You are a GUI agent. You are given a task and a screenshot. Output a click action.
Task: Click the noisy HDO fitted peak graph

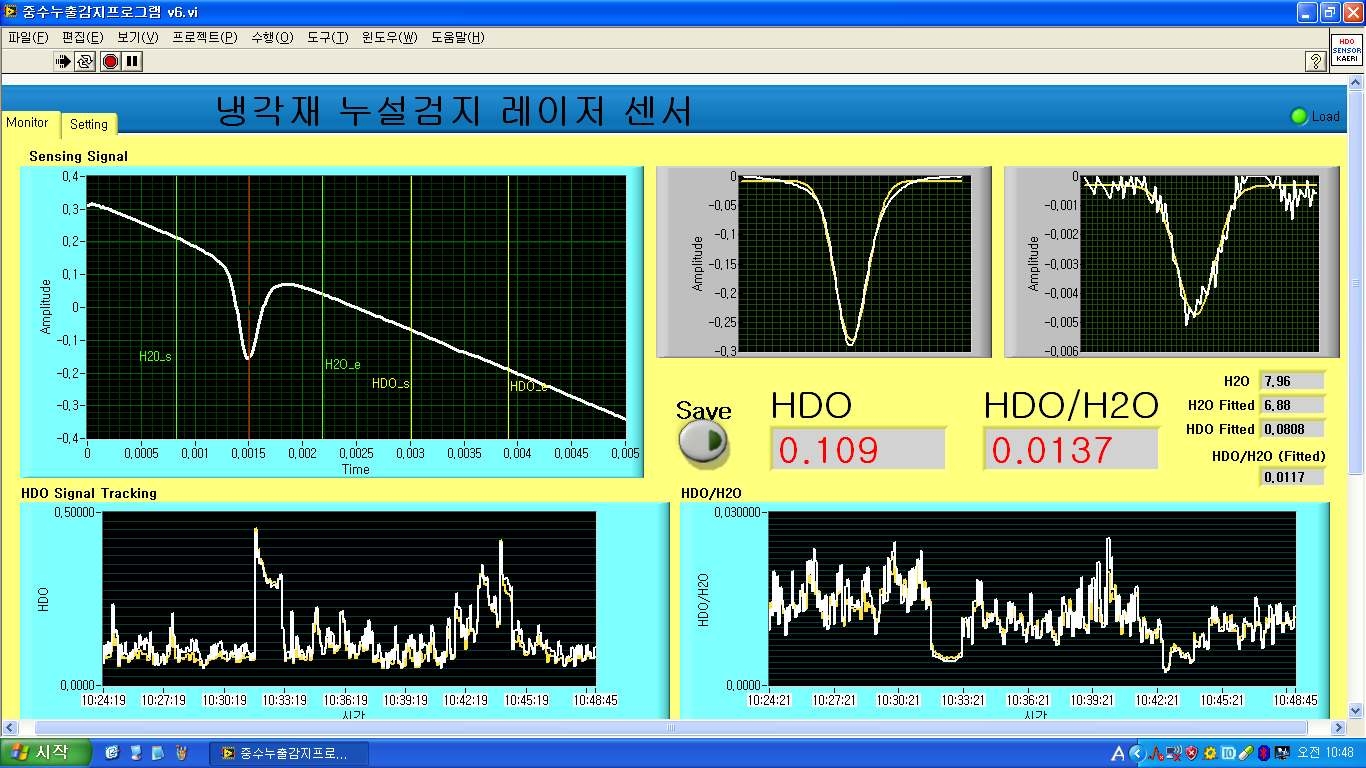1202,263
